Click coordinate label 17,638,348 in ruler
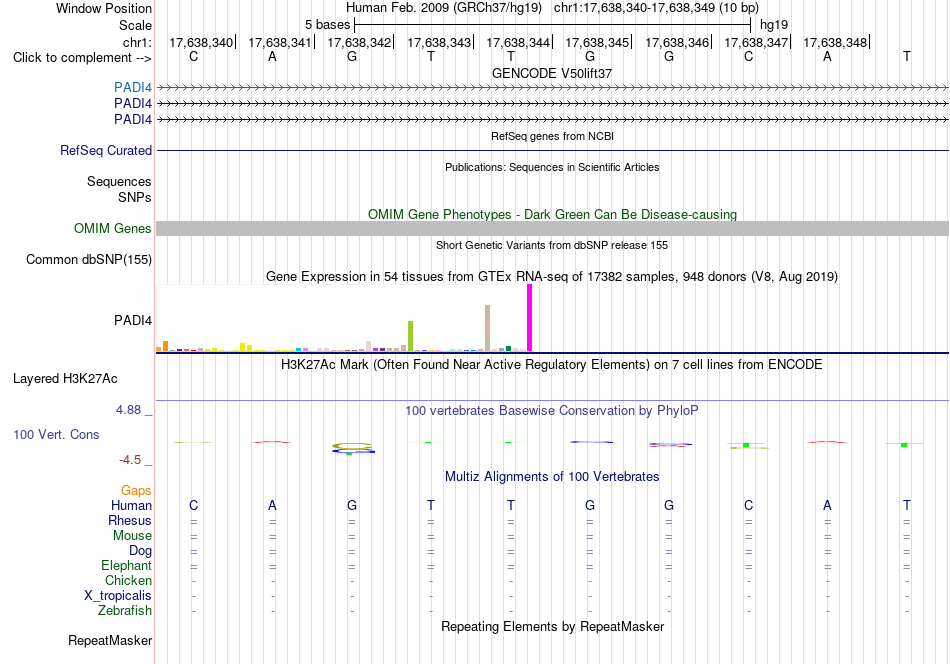Viewport: 950px width, 664px height. coord(835,42)
